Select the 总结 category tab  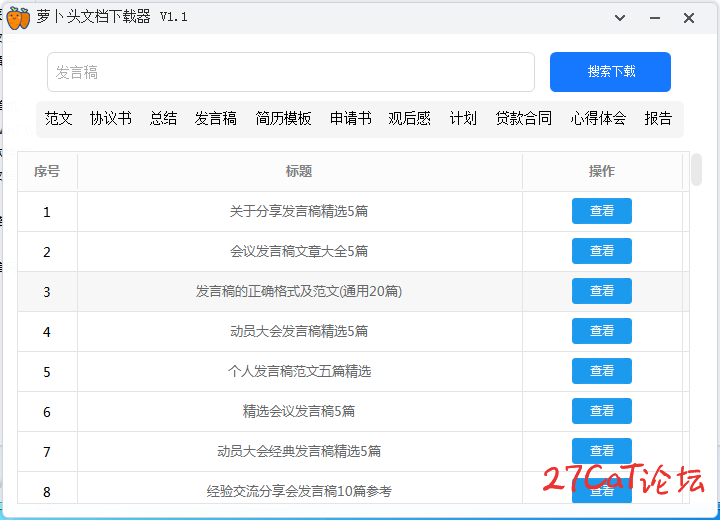pyautogui.click(x=163, y=119)
